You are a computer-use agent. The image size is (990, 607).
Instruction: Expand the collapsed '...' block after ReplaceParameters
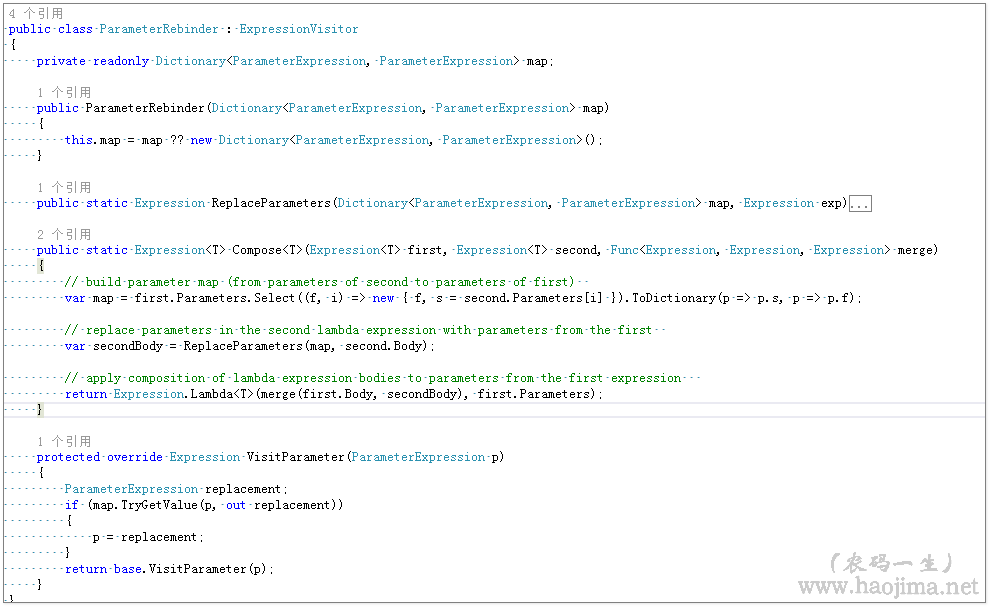(x=860, y=204)
